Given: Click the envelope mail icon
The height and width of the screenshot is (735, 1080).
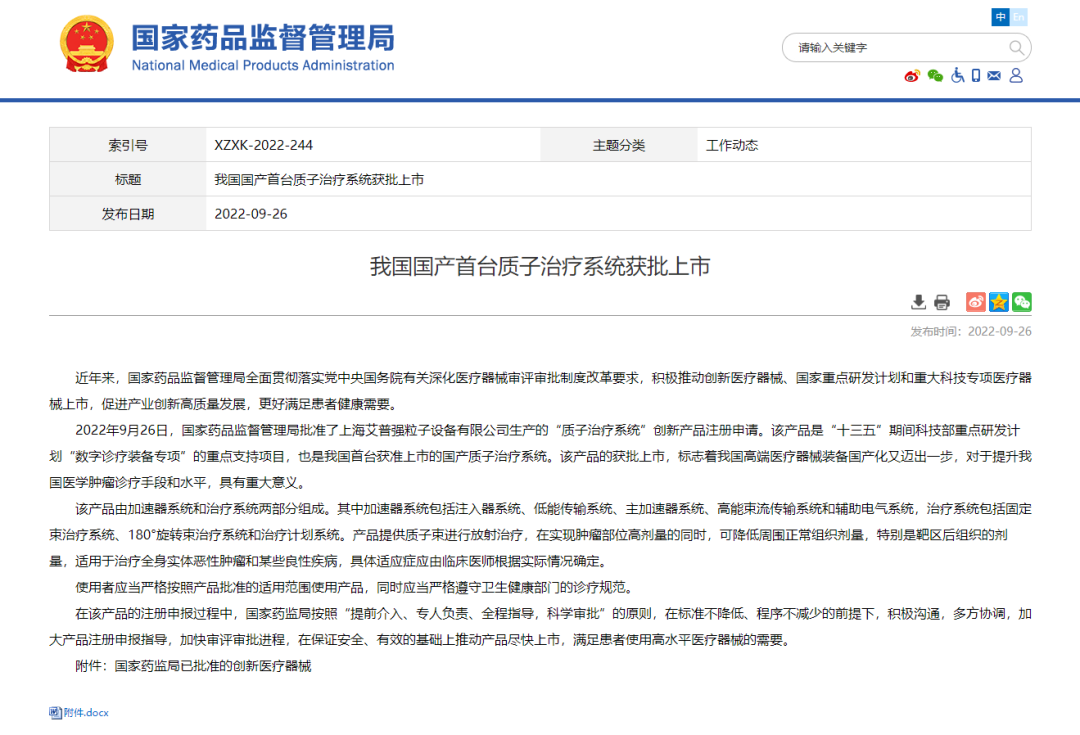Looking at the screenshot, I should (994, 76).
